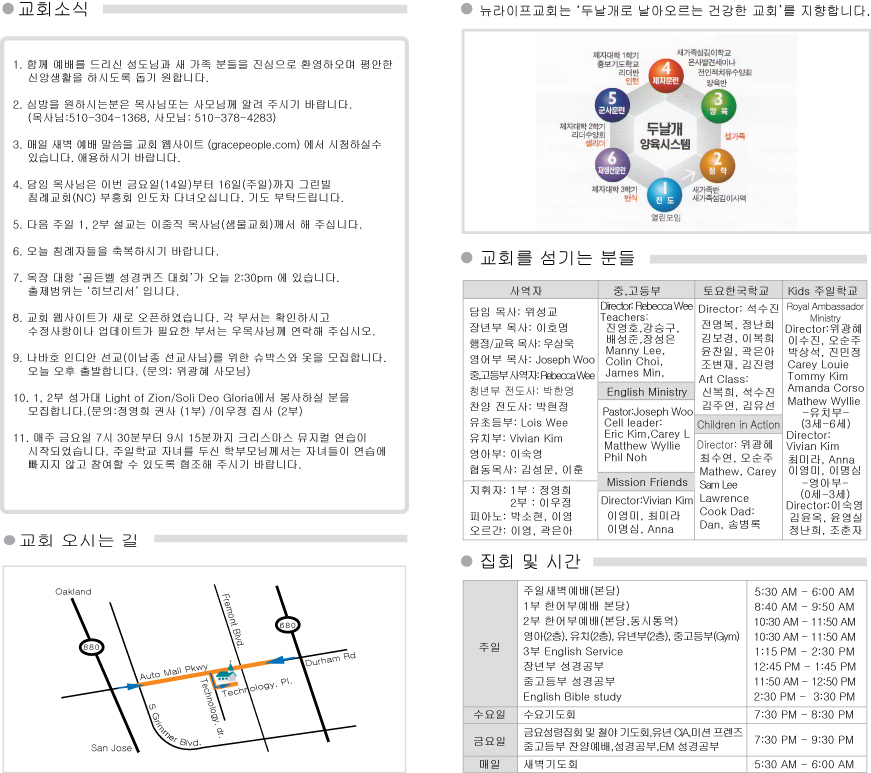This screenshot has height=773, width=871.
Task: Click English Bible study schedule entry
Action: coord(572,697)
